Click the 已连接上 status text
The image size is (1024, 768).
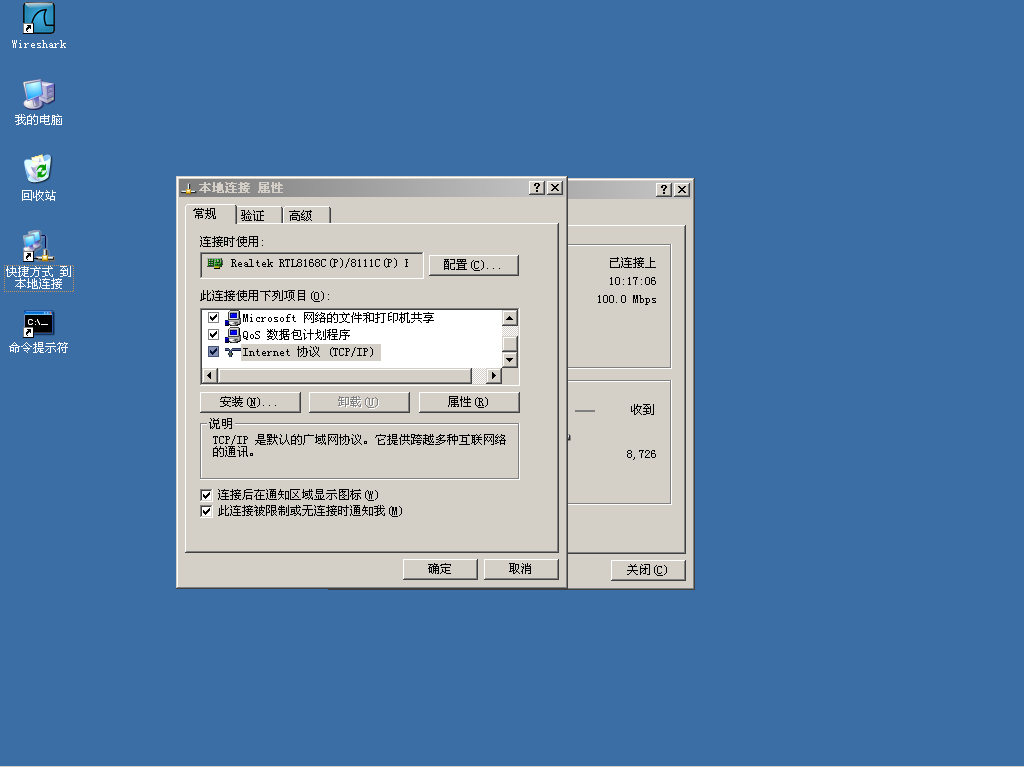coord(632,263)
